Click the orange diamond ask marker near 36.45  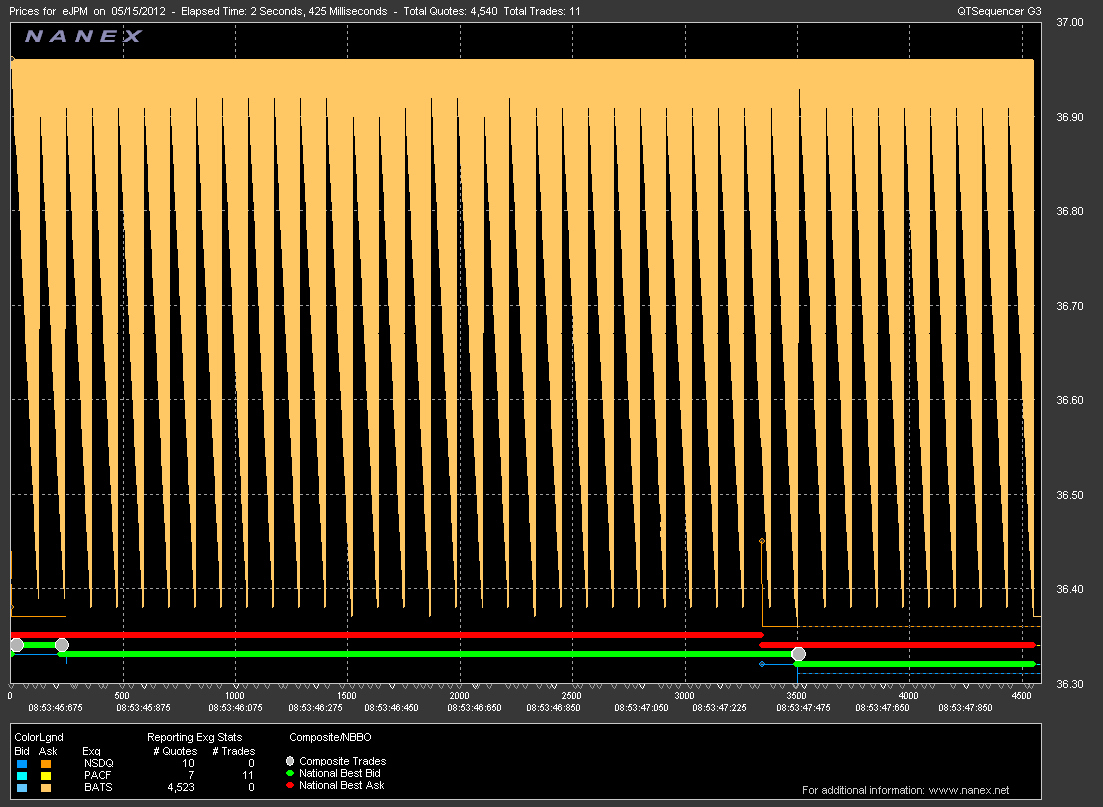pos(762,541)
